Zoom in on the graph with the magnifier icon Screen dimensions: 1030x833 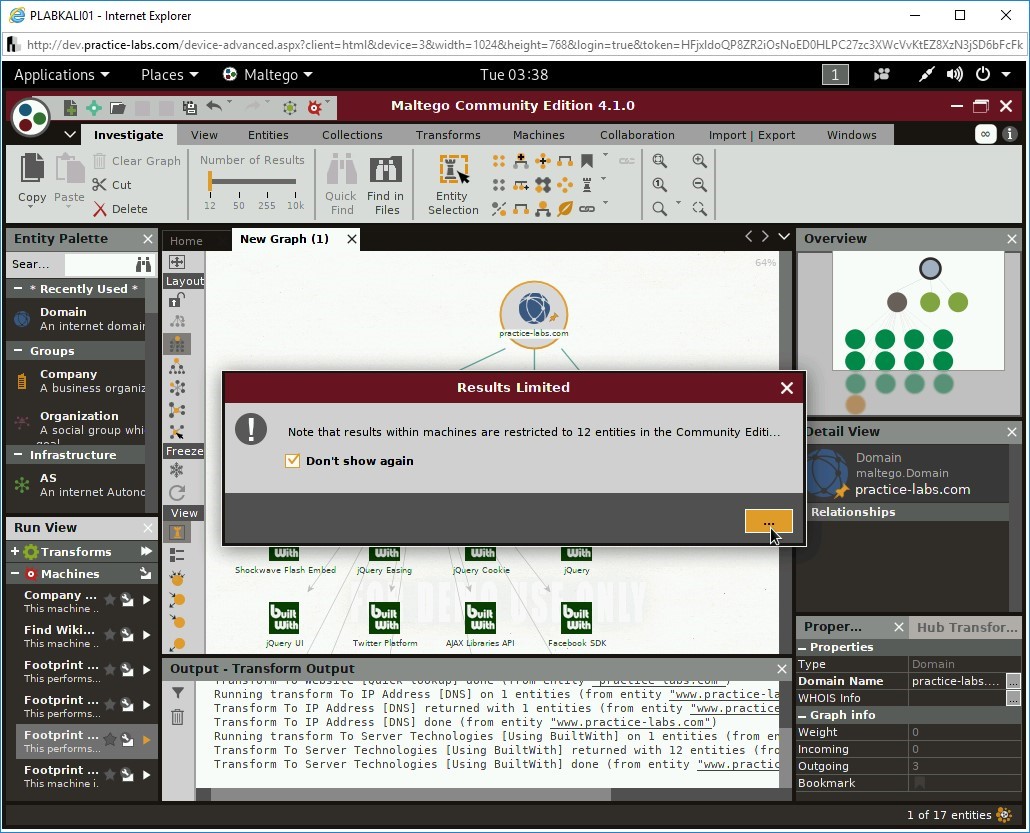coord(699,160)
